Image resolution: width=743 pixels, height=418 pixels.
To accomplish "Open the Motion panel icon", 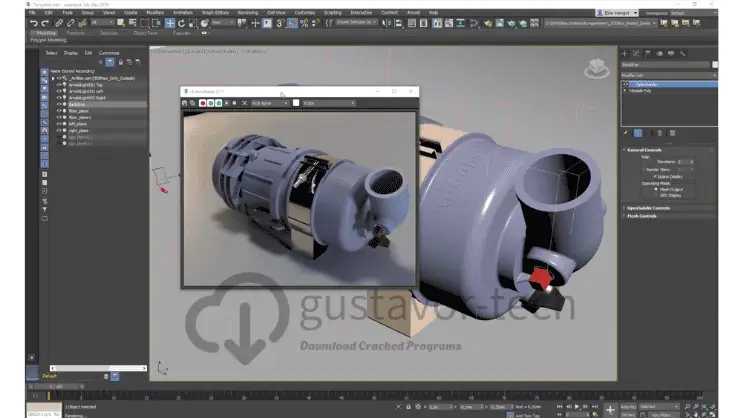I will coord(660,54).
